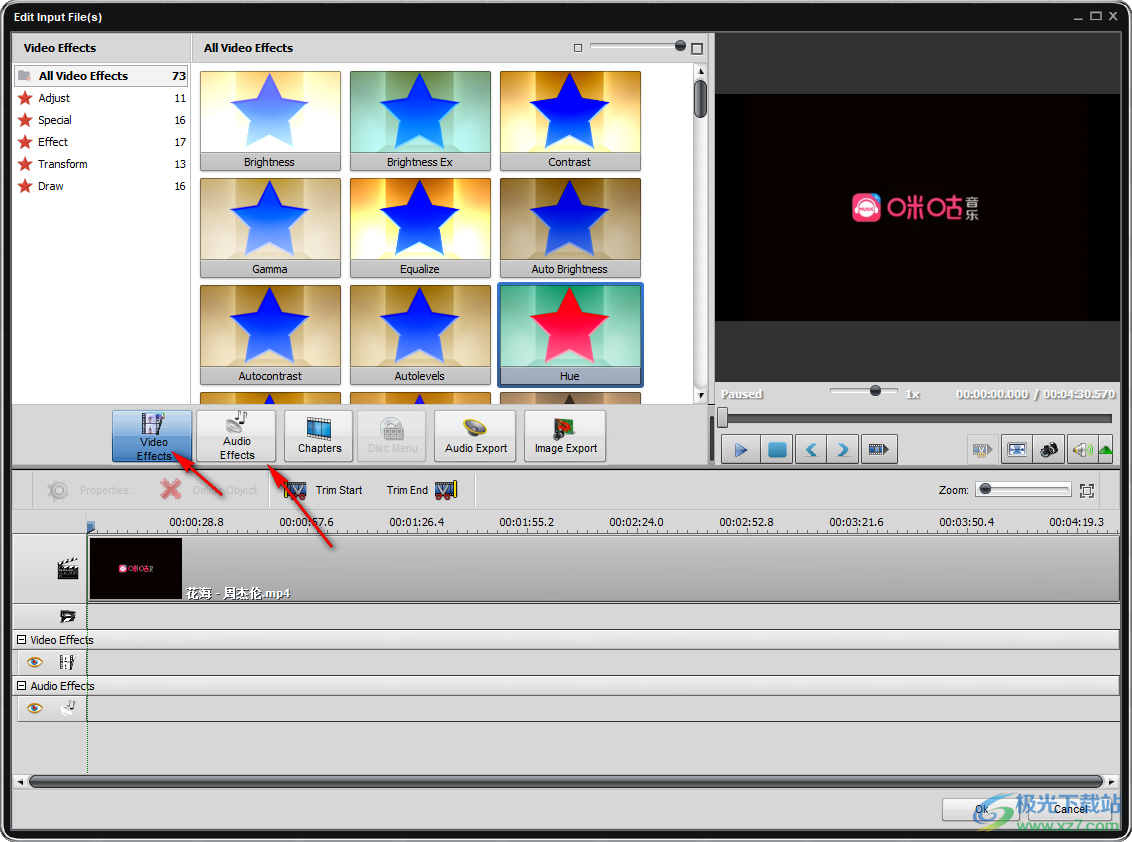This screenshot has height=842, width=1132.
Task: Adjust the timeline Zoom slider
Action: [1023, 490]
